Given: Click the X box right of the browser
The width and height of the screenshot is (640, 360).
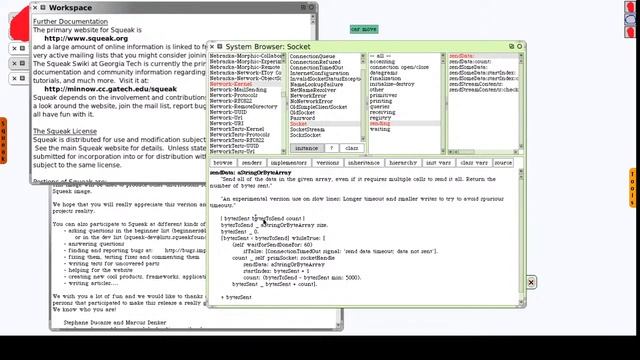Looking at the screenshot, I should point(531,282).
